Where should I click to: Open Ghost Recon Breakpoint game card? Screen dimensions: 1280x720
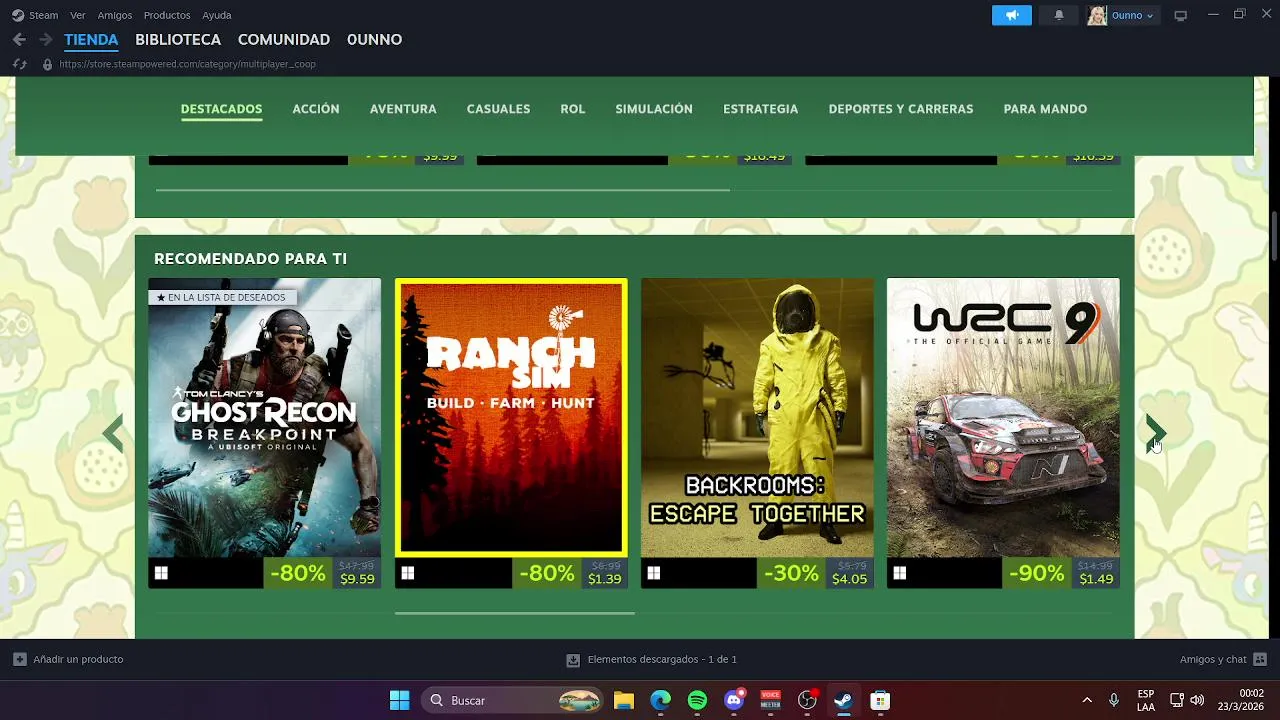(264, 433)
